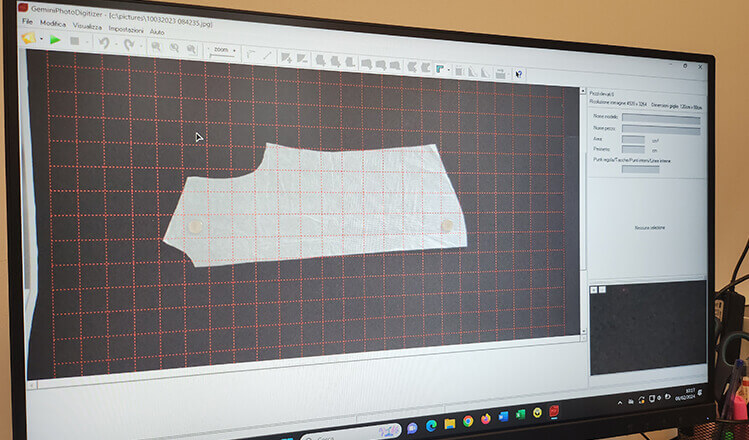The height and width of the screenshot is (440, 749).
Task: Select the highlighted teal corner tool icon
Action: click(x=438, y=69)
